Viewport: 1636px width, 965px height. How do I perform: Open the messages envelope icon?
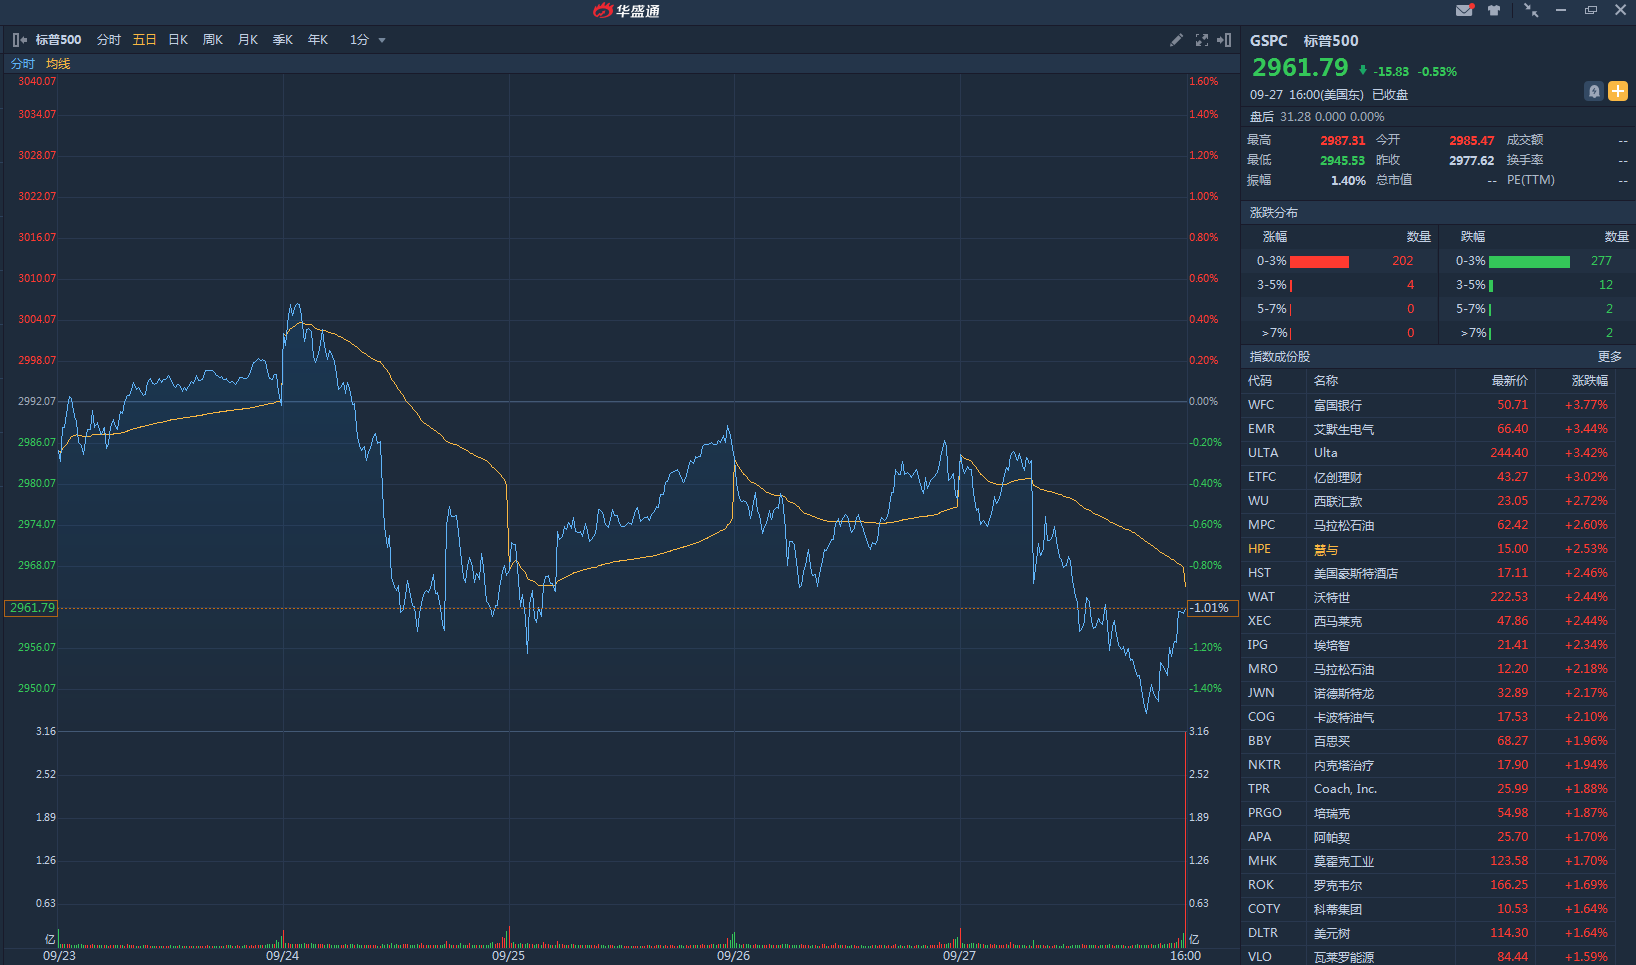1464,10
